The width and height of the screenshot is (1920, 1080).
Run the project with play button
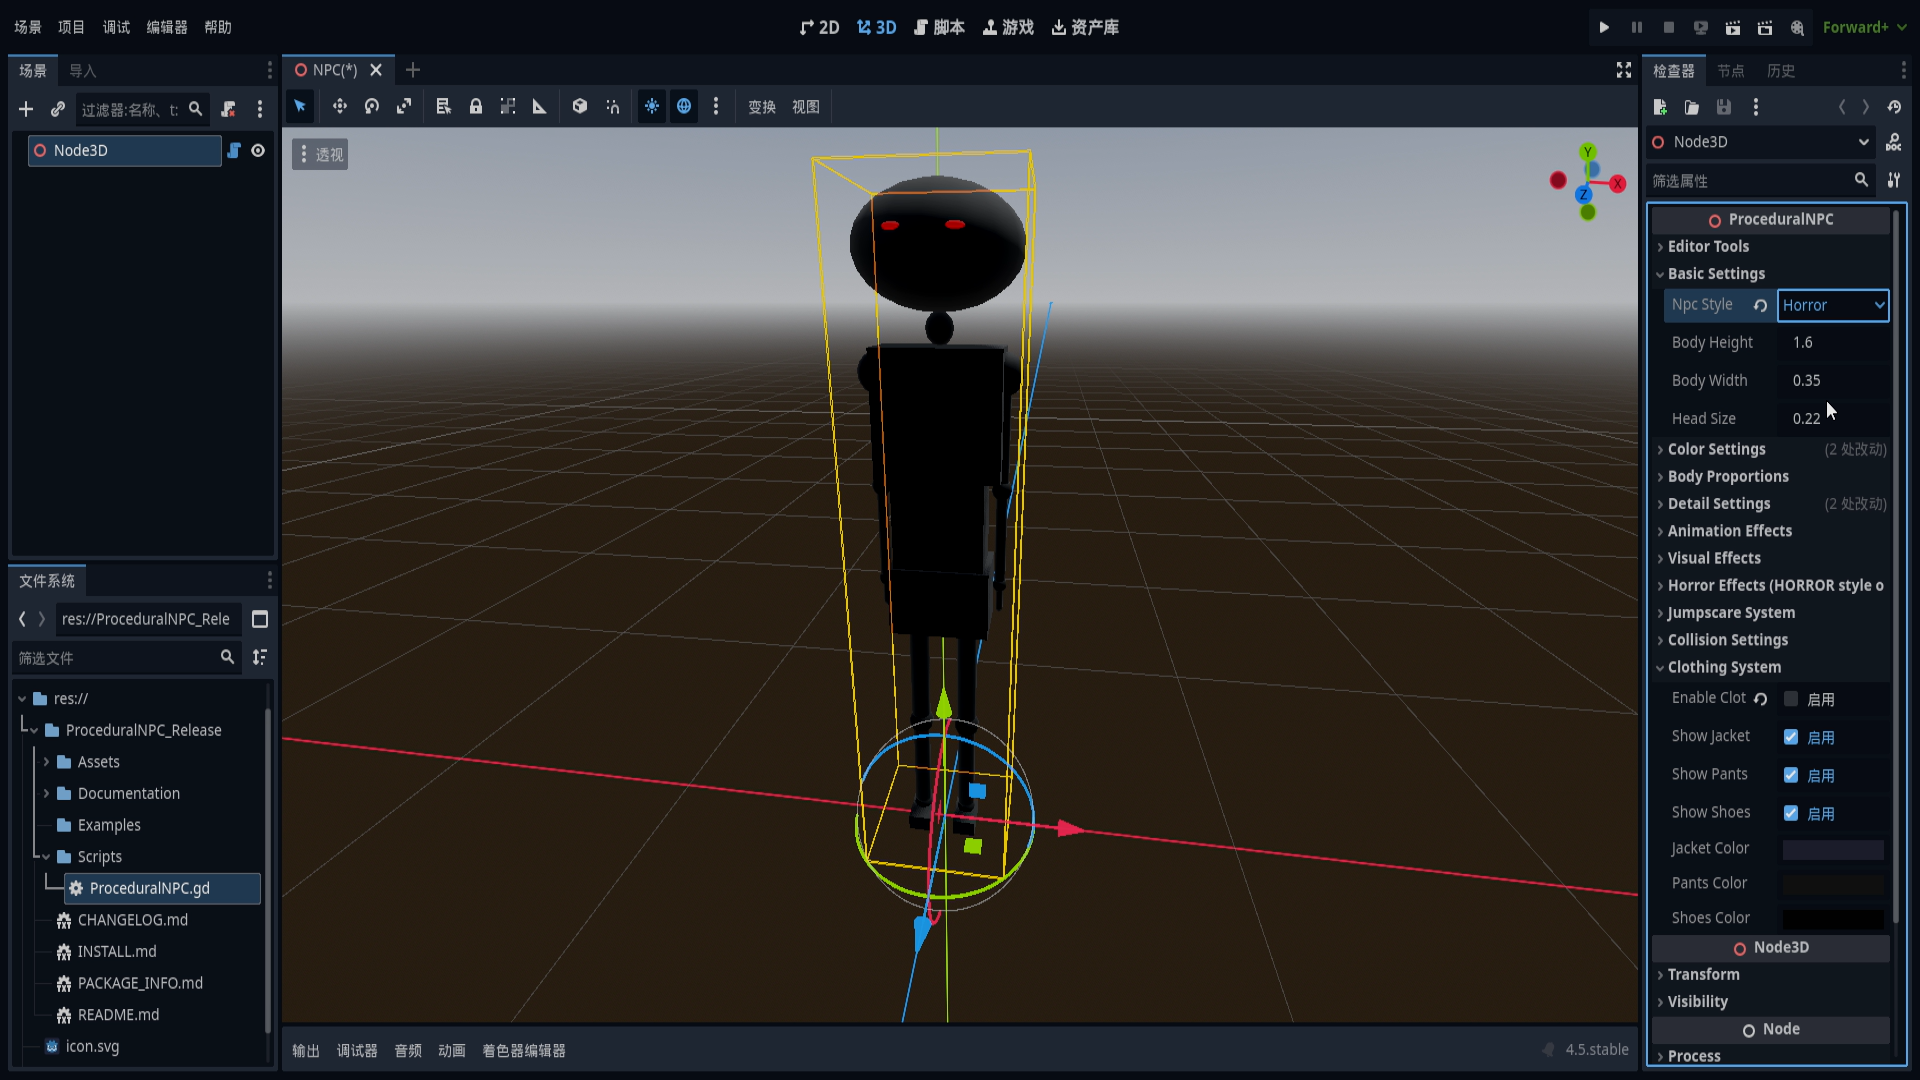[1604, 27]
